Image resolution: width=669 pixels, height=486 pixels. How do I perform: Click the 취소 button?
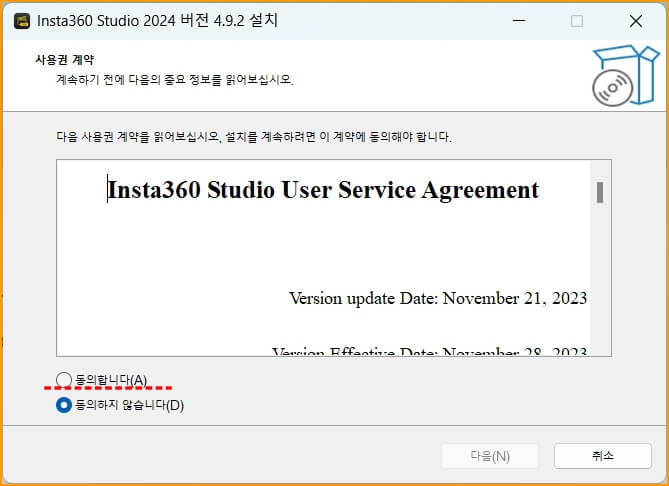602,456
